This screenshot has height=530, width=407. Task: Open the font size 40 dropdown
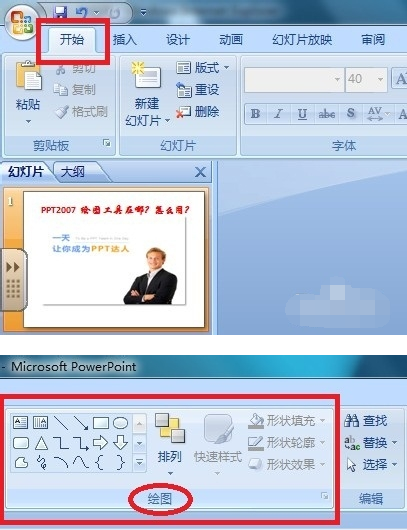click(380, 79)
